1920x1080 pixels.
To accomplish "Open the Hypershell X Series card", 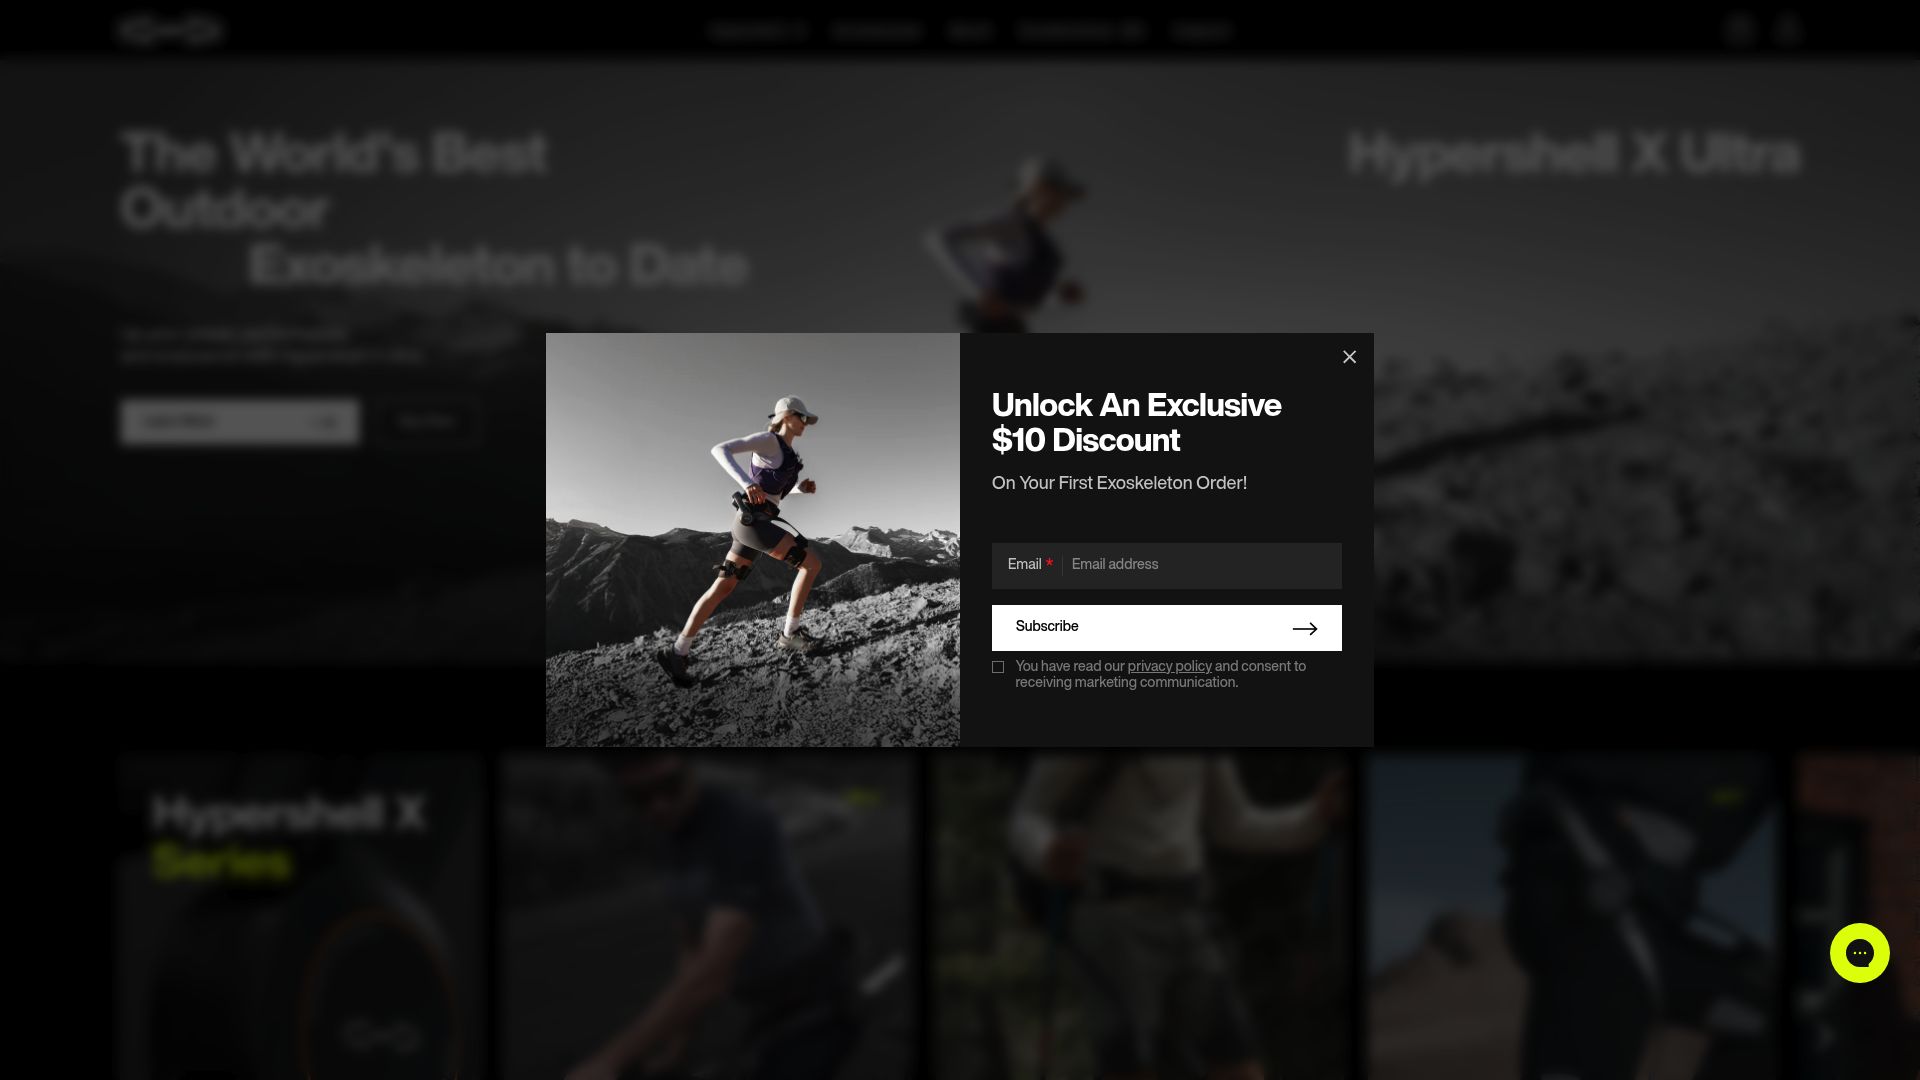I will pos(300,917).
